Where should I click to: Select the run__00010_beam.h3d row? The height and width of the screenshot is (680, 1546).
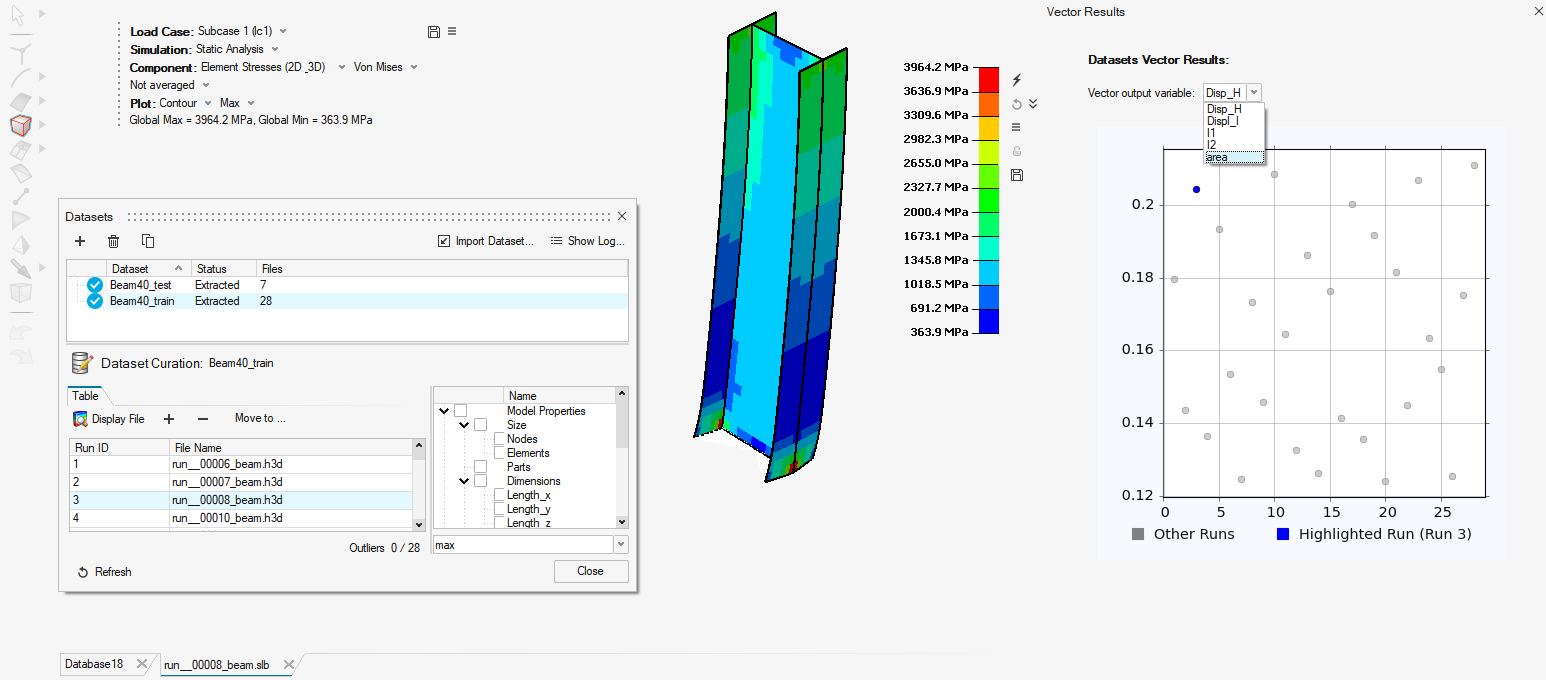pos(226,518)
